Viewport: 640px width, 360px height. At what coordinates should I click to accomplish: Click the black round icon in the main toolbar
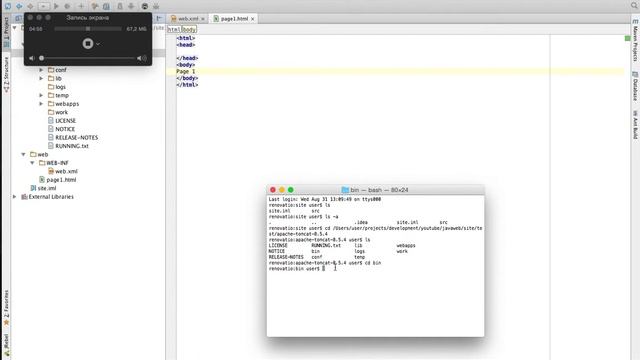(x=145, y=6)
